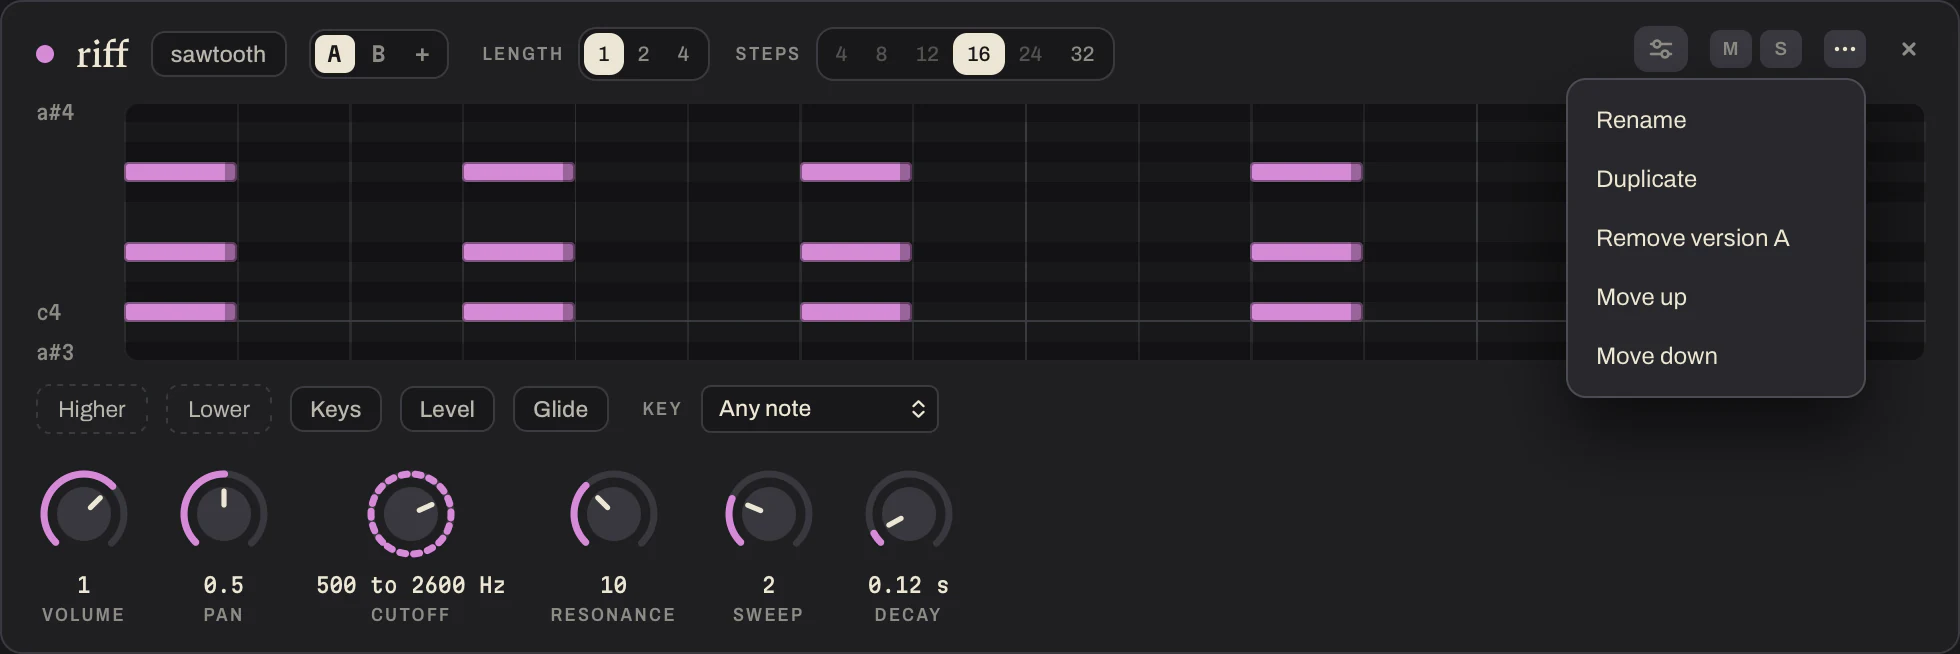Open the Key dropdown showing Any note
Viewport: 1960px width, 654px height.
click(x=820, y=409)
